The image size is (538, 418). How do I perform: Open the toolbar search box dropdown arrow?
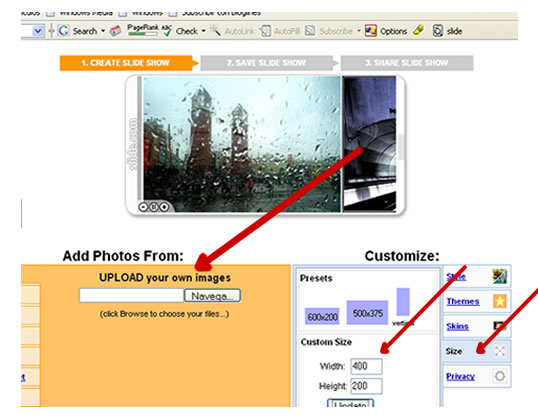(x=38, y=31)
